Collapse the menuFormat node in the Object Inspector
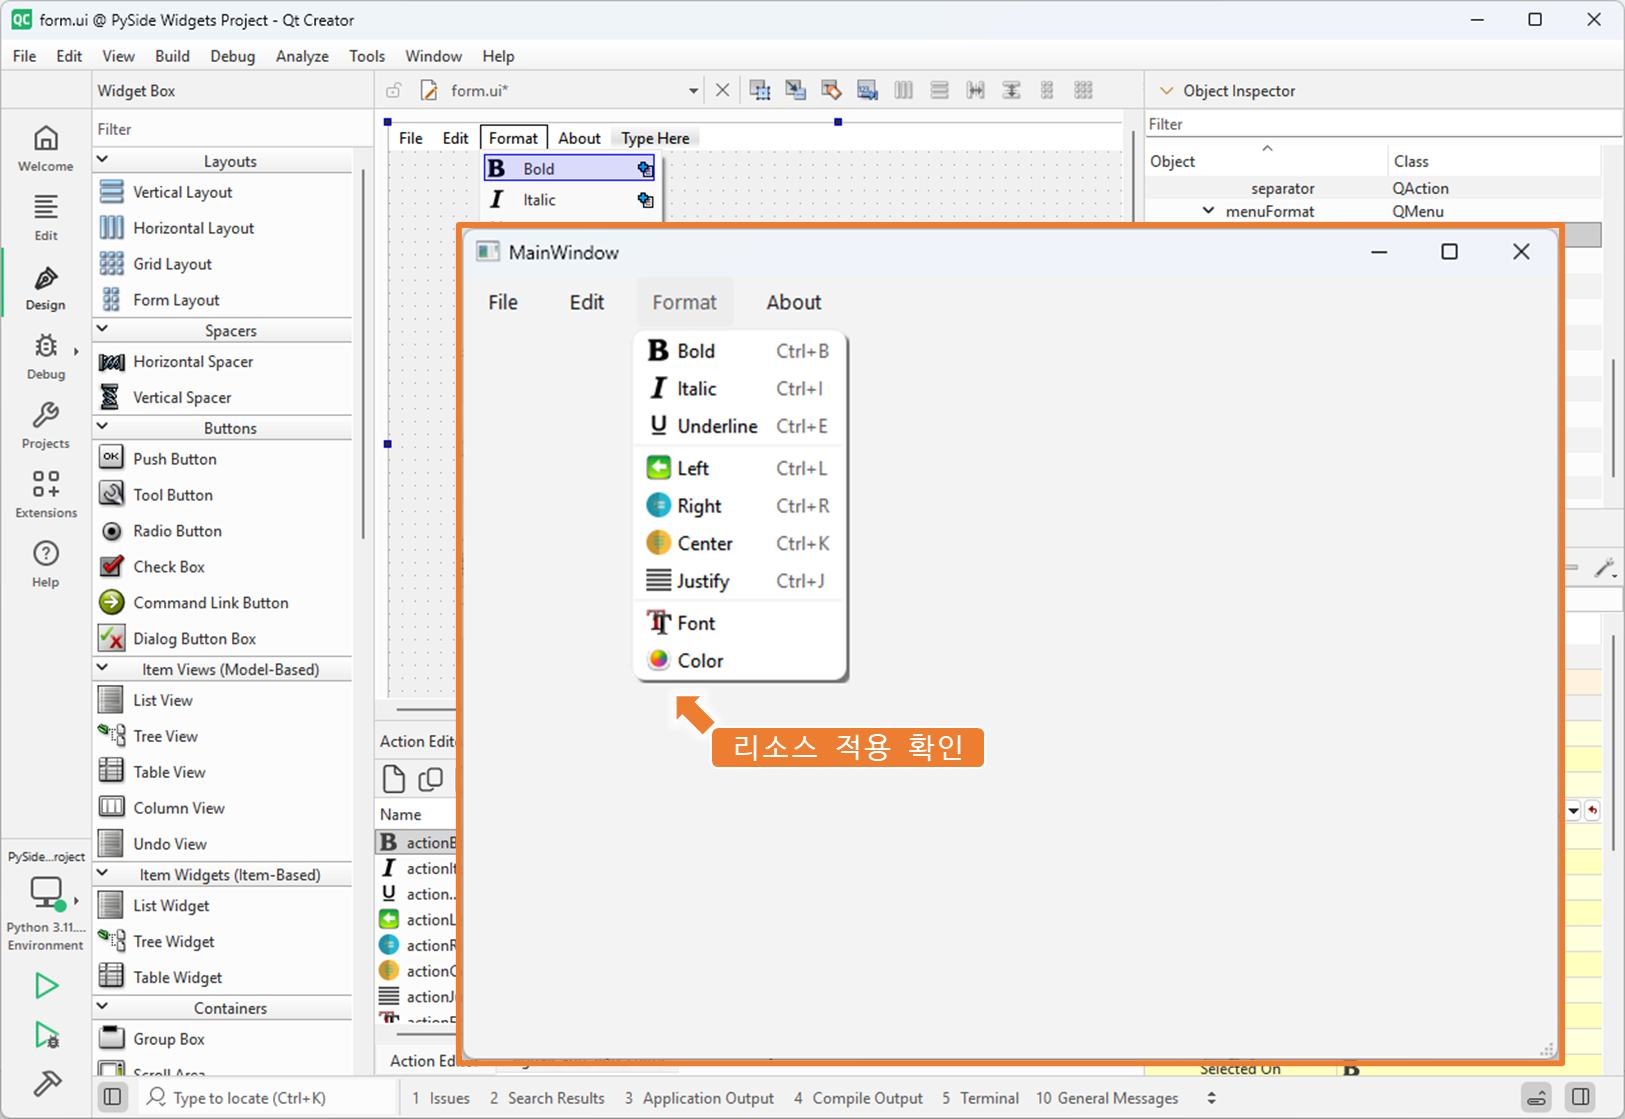Viewport: 1625px width, 1119px height. [1208, 210]
